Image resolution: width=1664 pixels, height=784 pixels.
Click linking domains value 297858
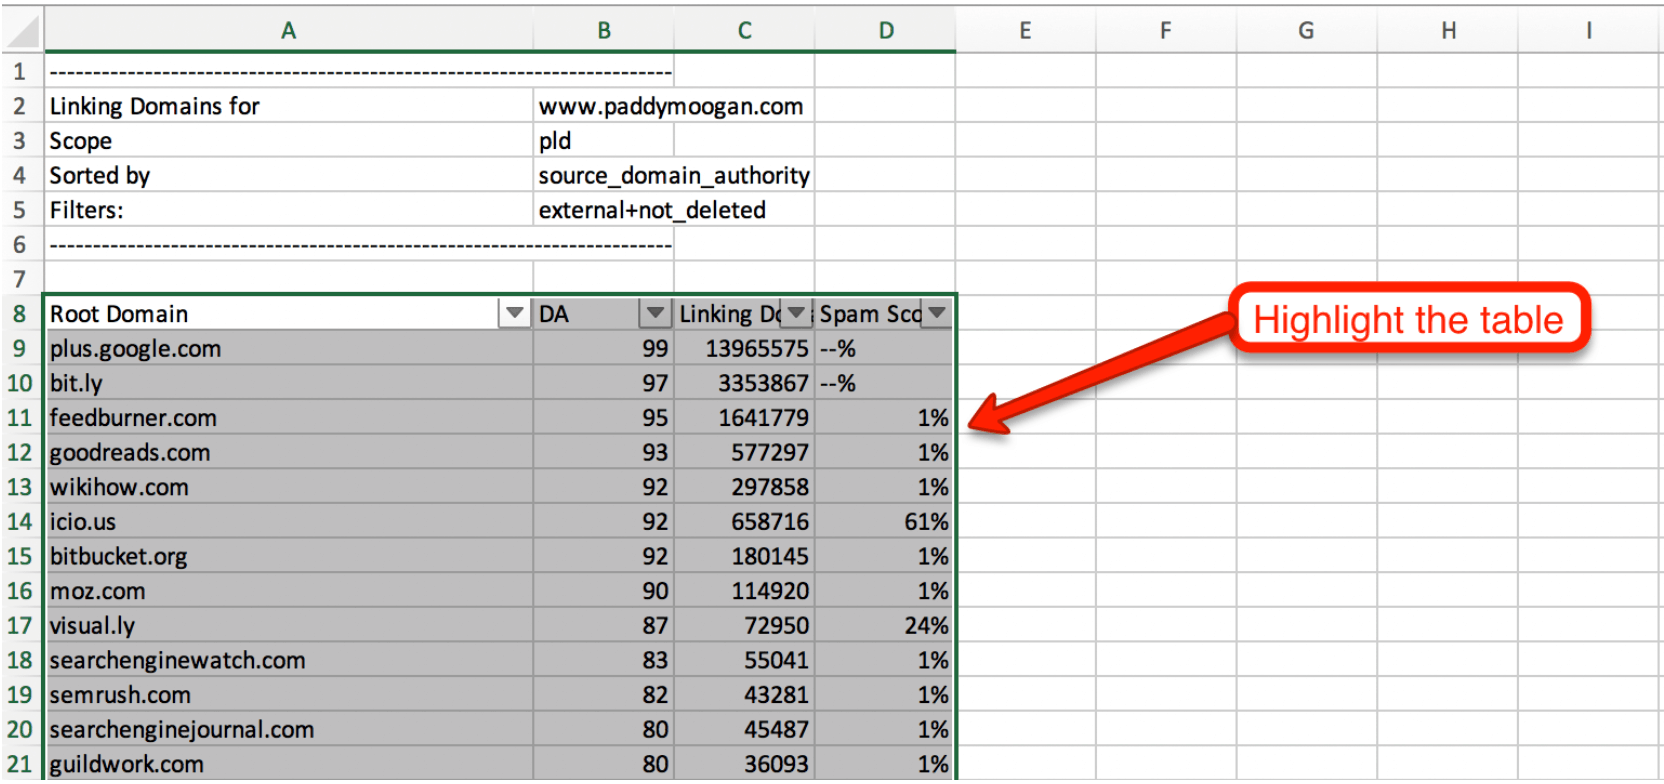(745, 487)
